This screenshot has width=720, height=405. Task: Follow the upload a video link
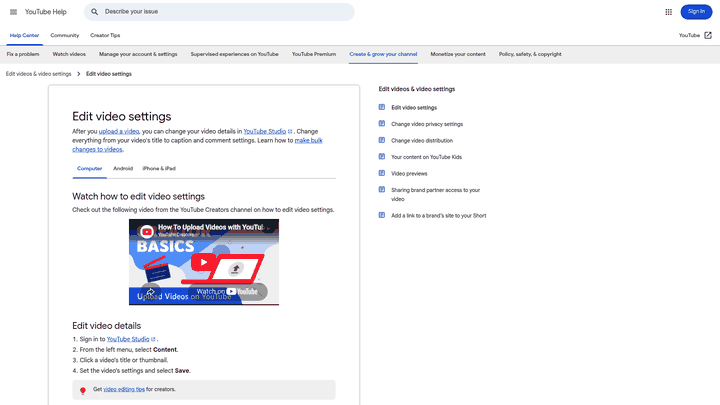[x=119, y=131]
